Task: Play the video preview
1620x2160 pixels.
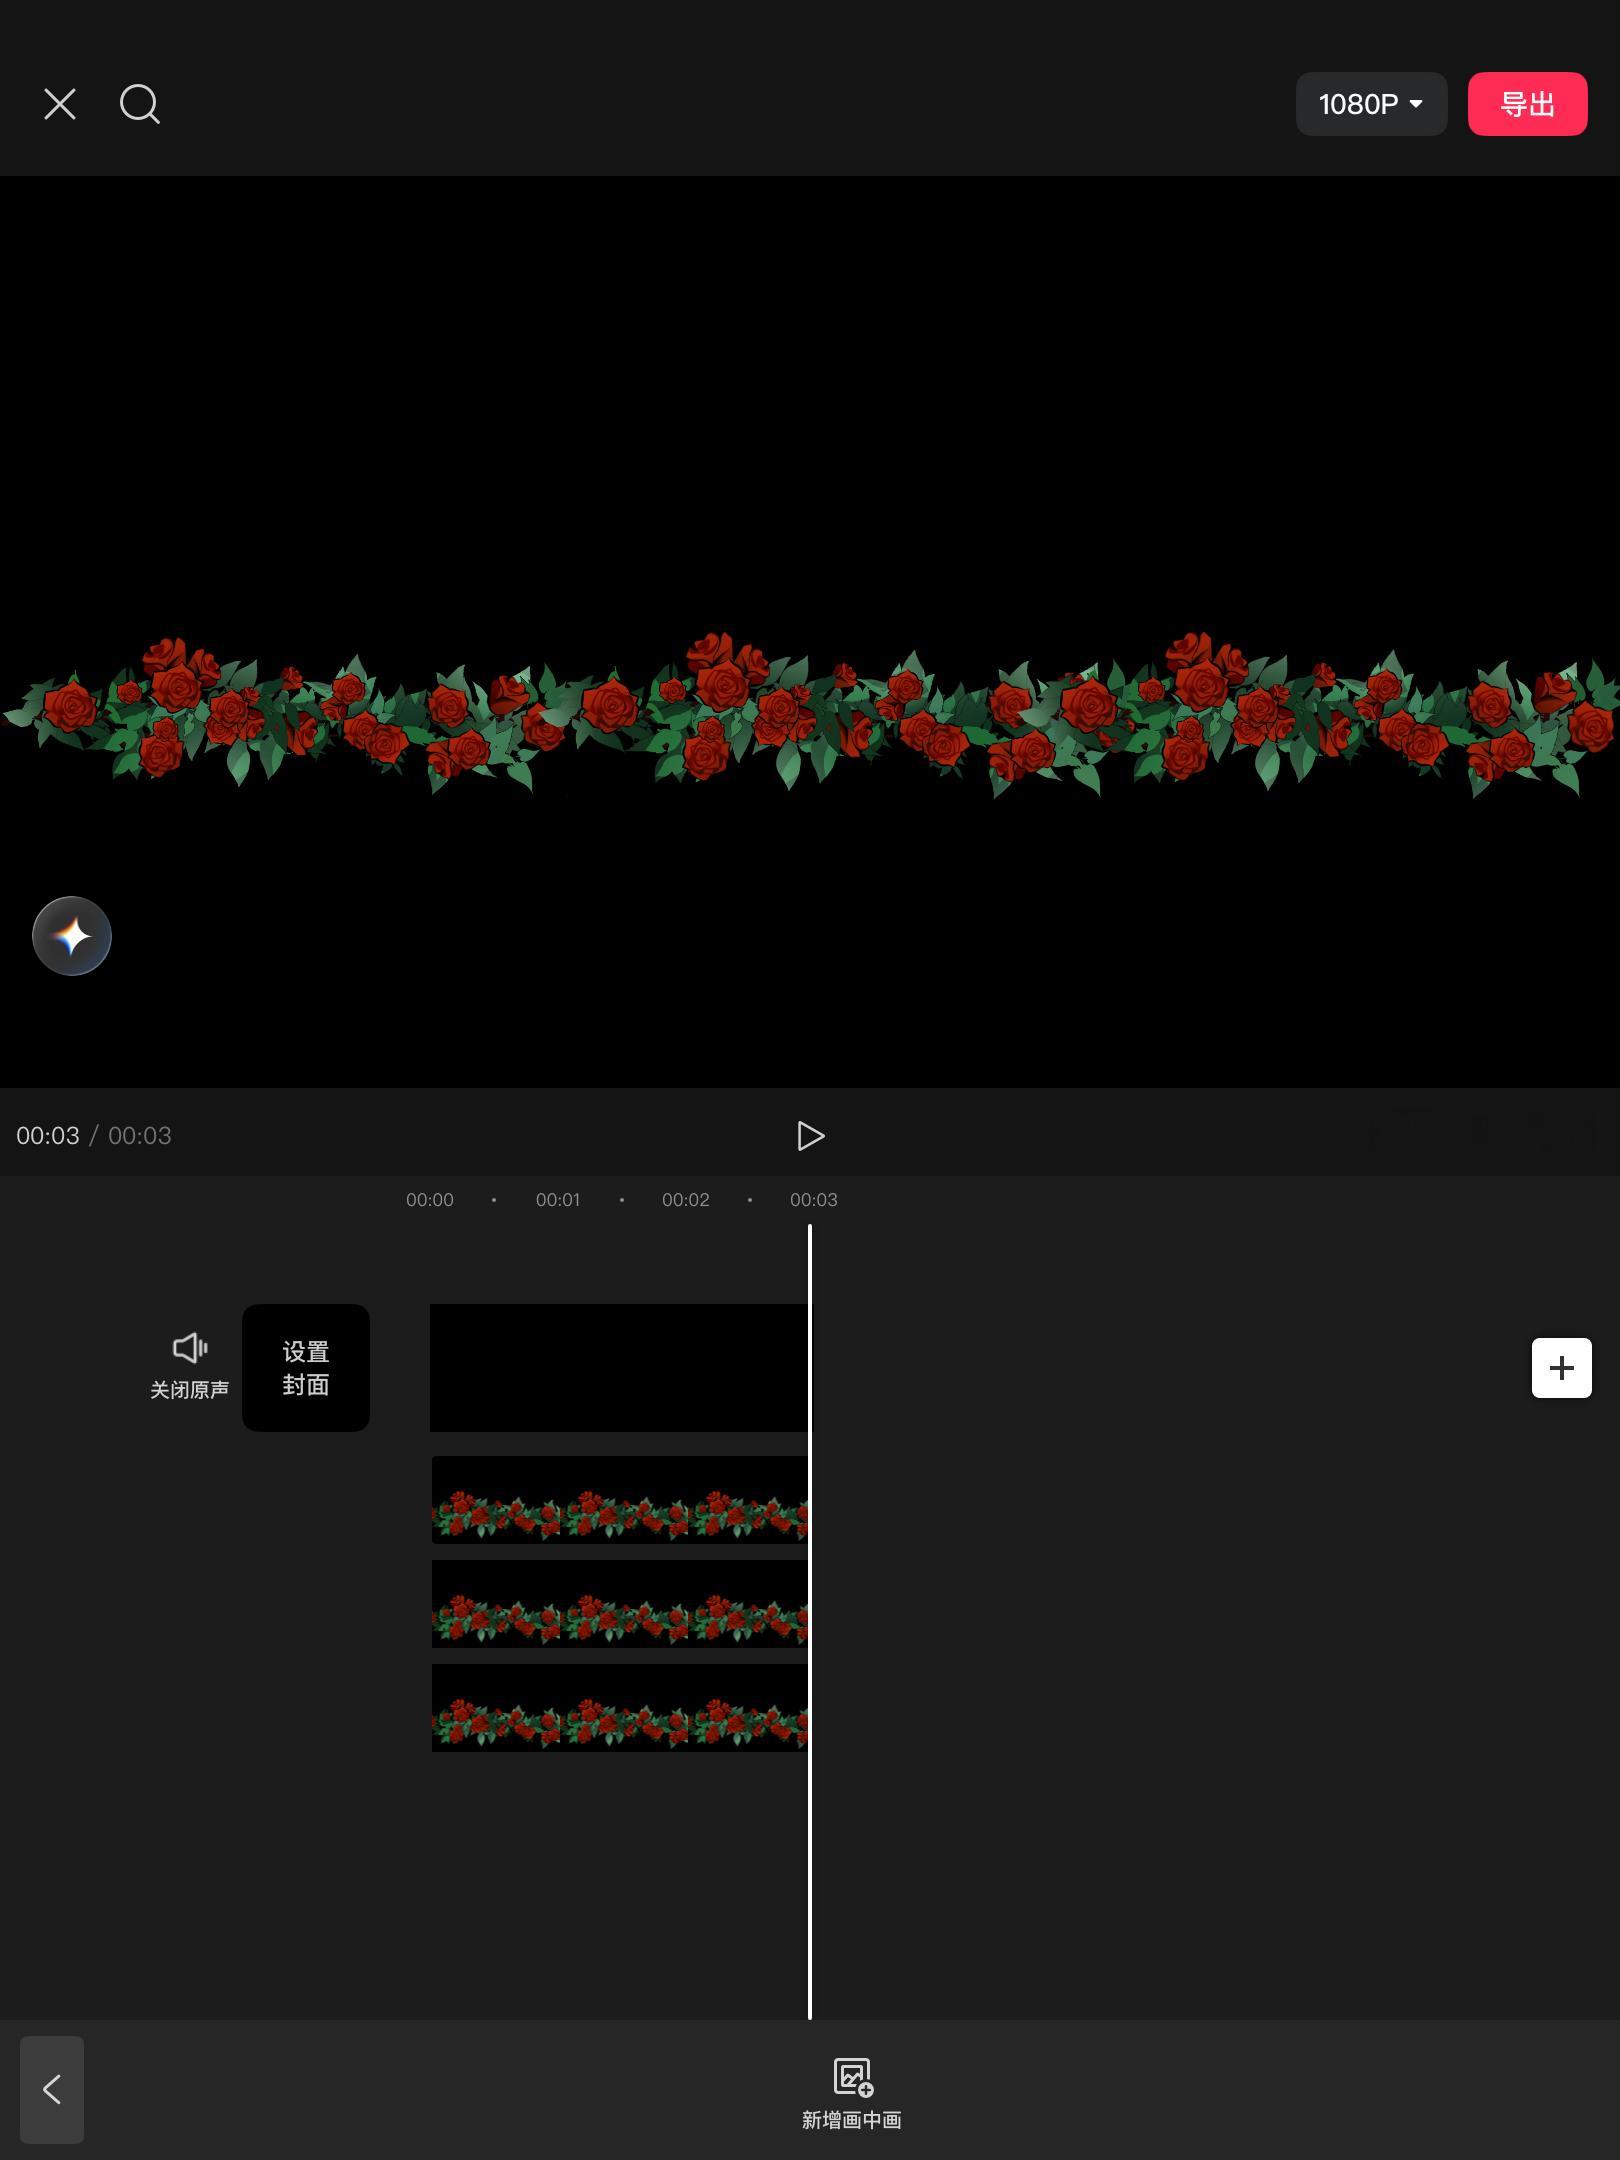Action: point(810,1136)
